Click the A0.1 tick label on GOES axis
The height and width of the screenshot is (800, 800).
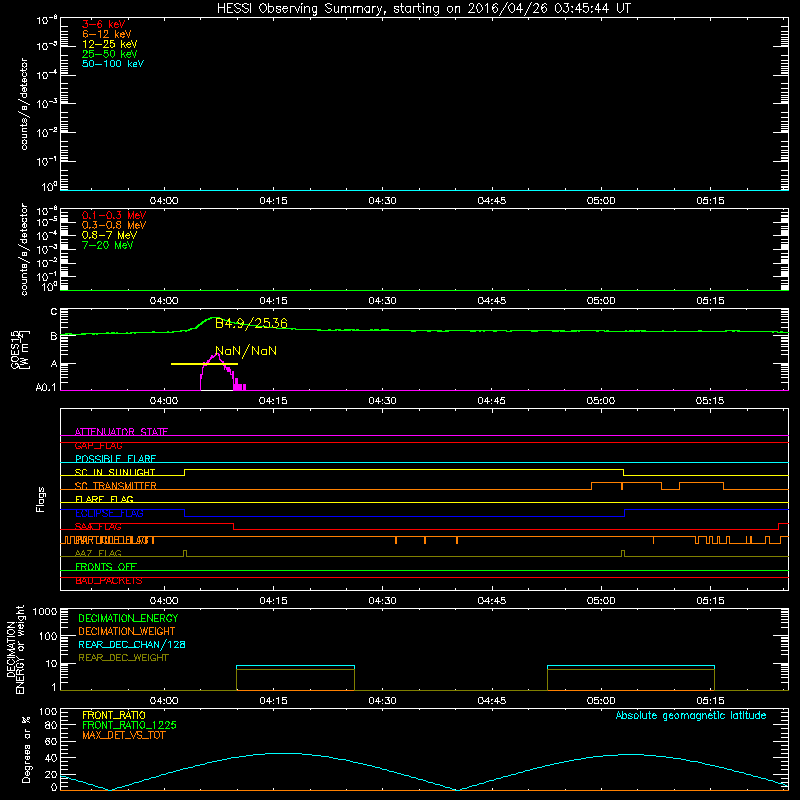pyautogui.click(x=46, y=388)
